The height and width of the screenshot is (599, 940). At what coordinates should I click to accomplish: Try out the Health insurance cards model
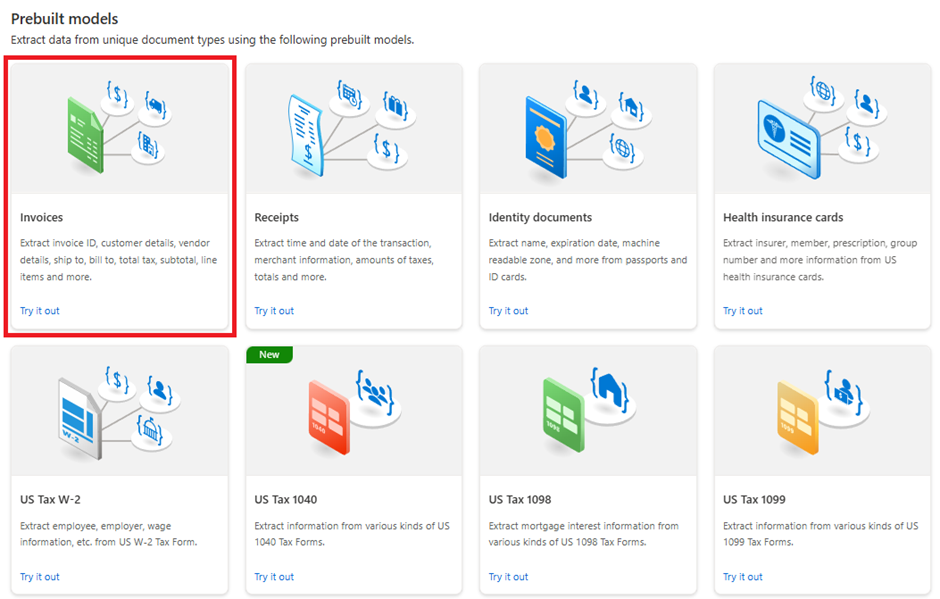click(743, 311)
